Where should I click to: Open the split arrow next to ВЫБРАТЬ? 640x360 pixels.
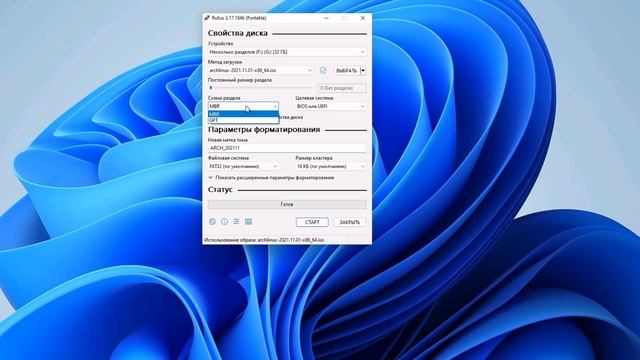click(363, 70)
